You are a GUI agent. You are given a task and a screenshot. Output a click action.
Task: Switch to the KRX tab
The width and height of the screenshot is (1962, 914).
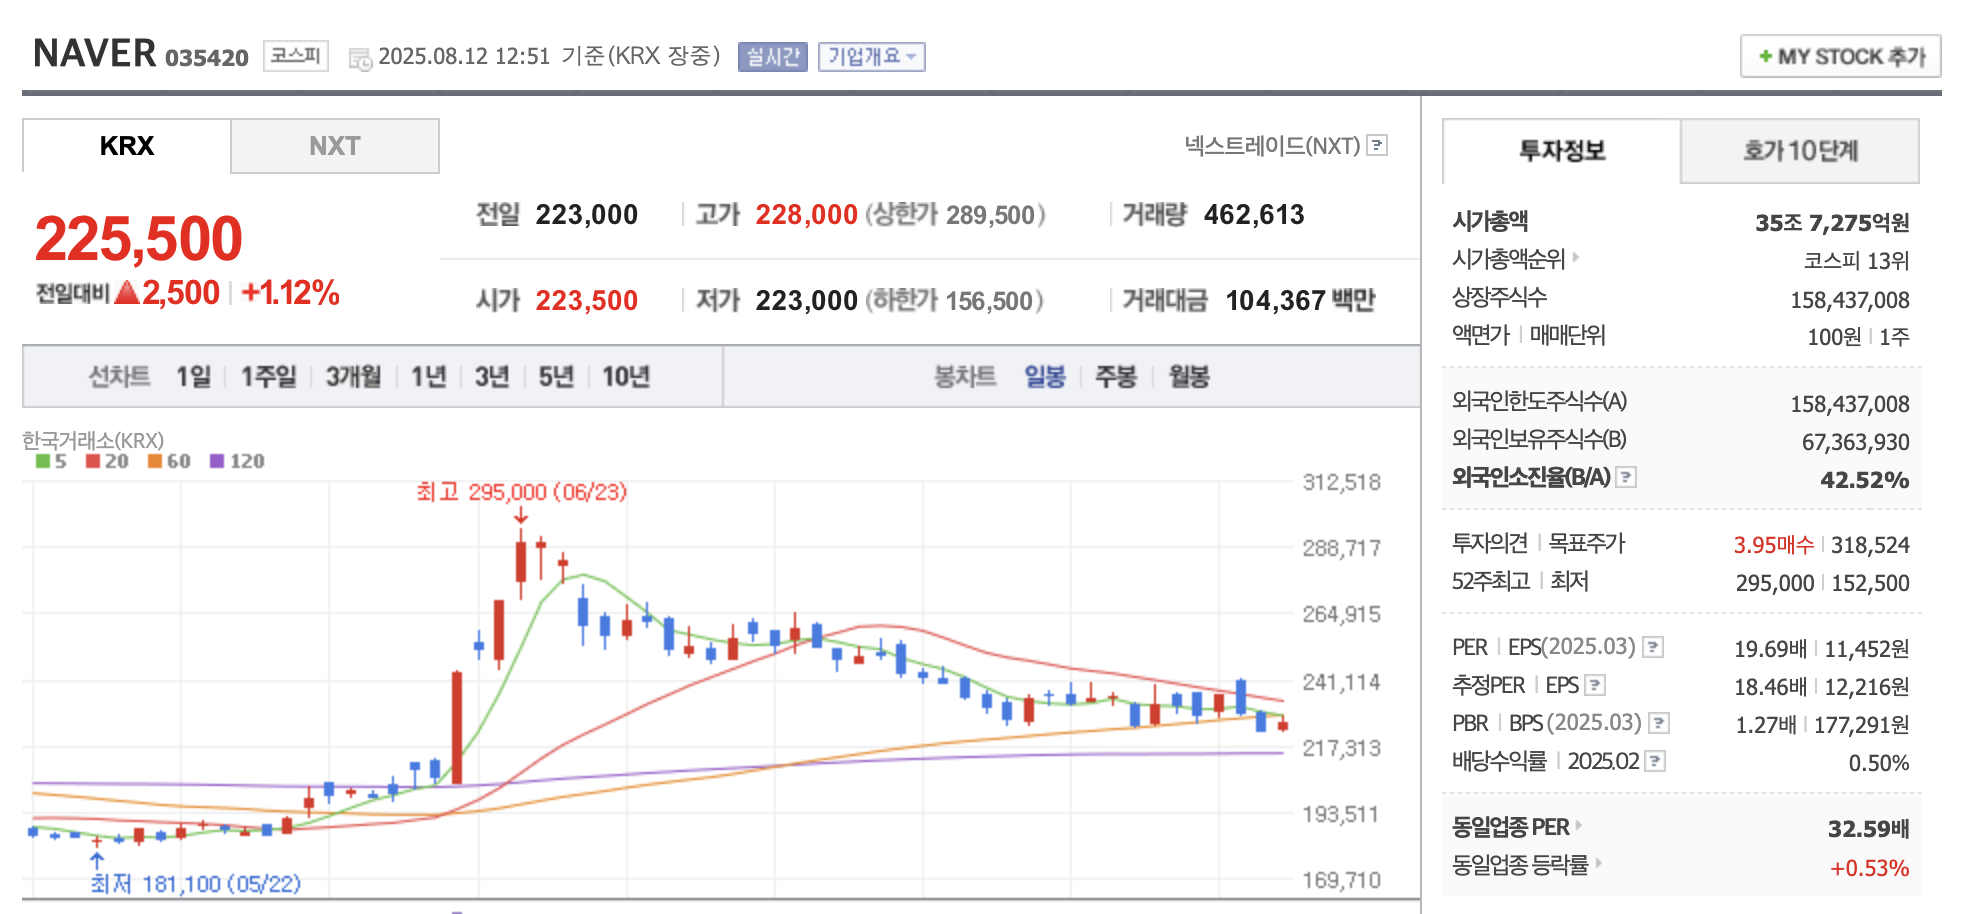coord(127,146)
